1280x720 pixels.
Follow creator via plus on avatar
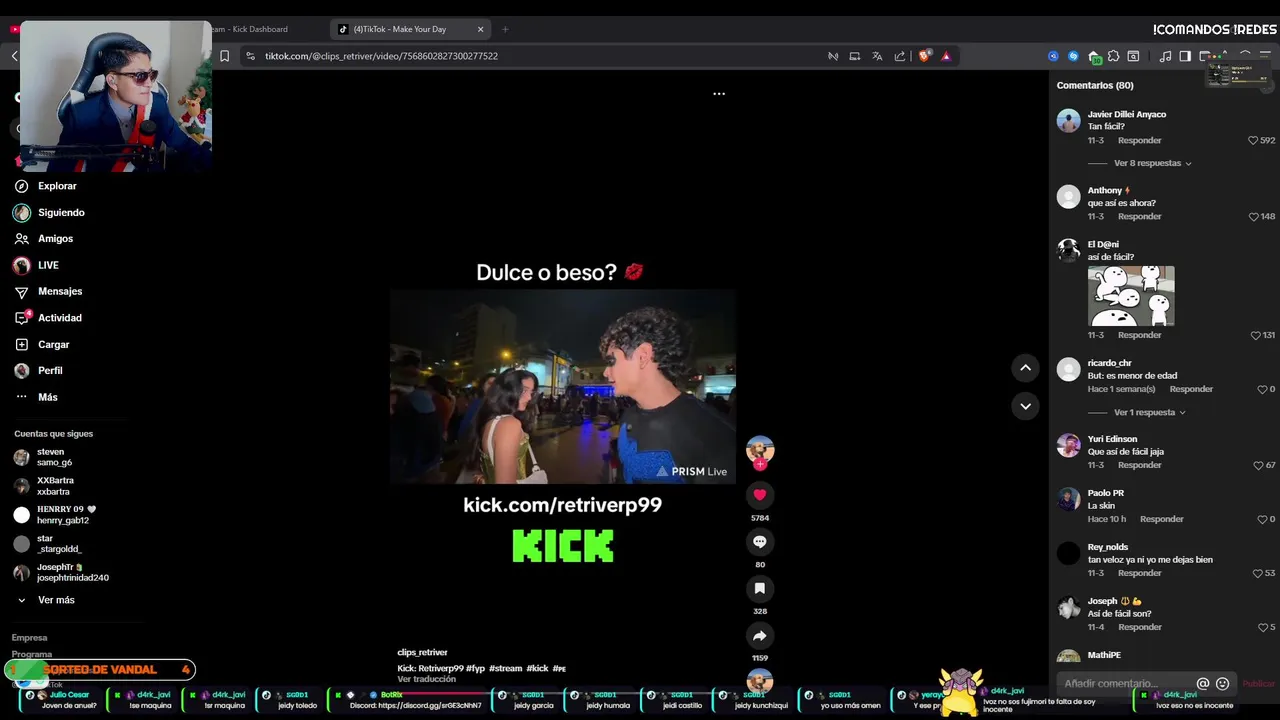coord(760,465)
